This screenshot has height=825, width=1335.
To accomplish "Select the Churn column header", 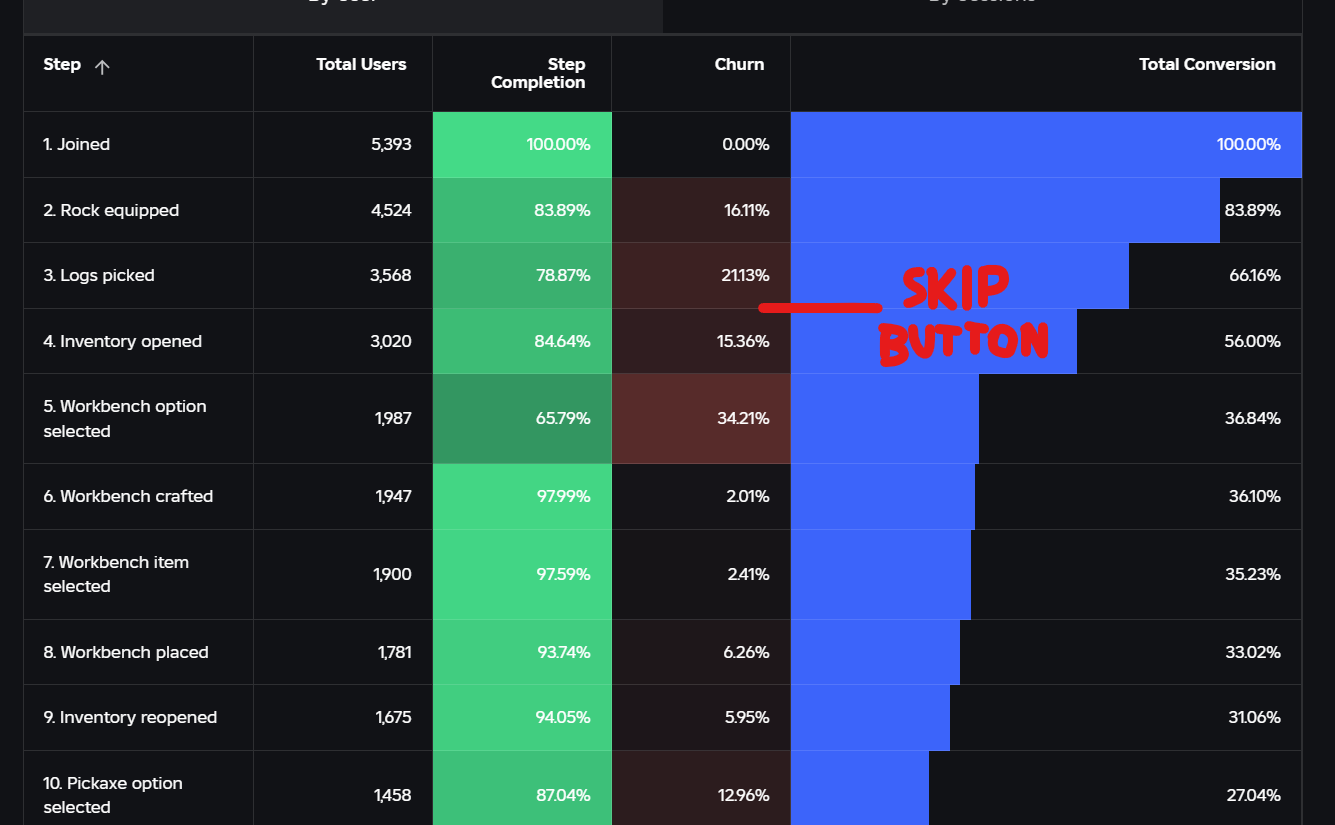I will click(739, 64).
